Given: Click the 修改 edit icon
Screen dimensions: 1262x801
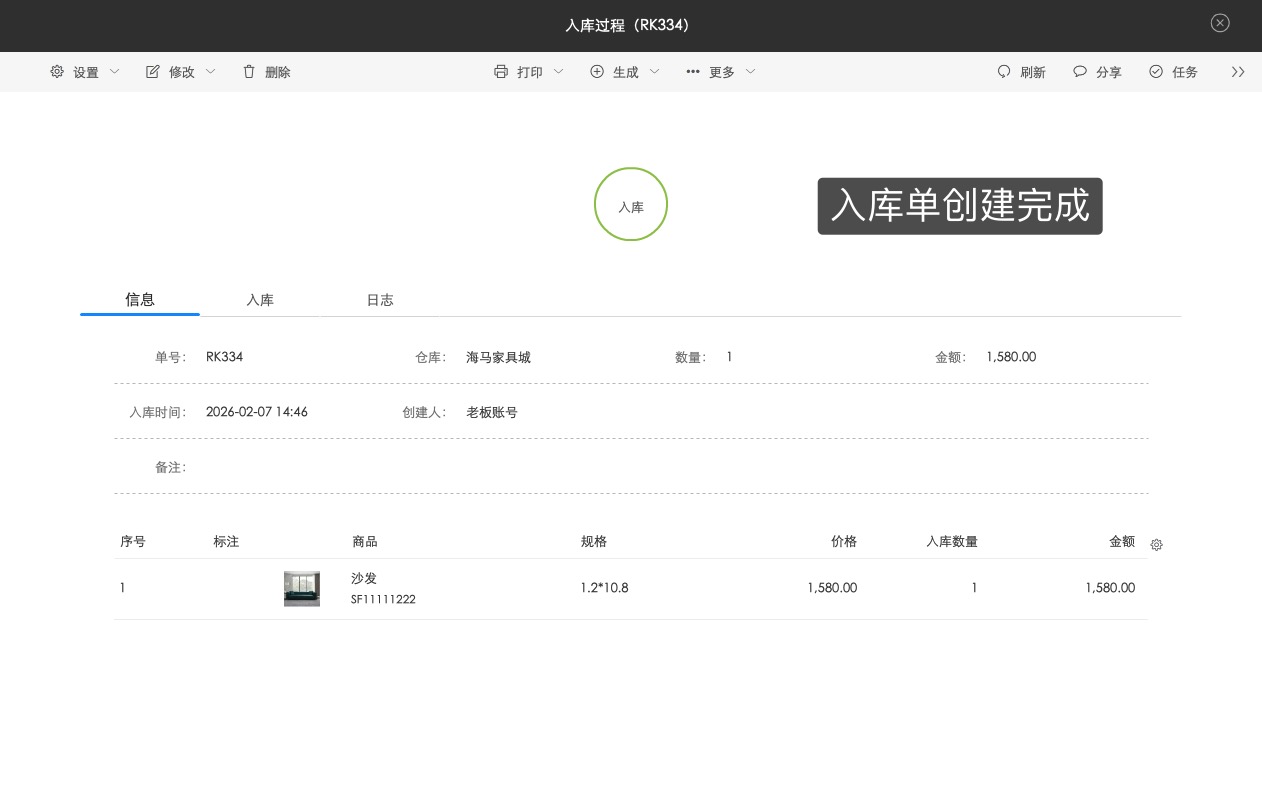Looking at the screenshot, I should click(152, 71).
